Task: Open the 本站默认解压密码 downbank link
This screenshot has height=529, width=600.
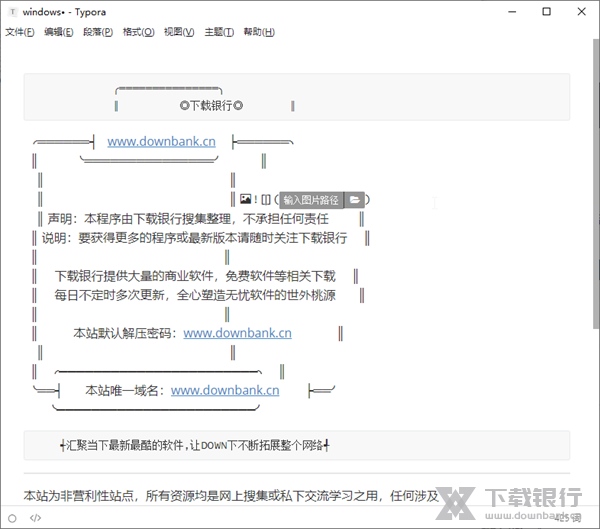Action: pos(237,333)
